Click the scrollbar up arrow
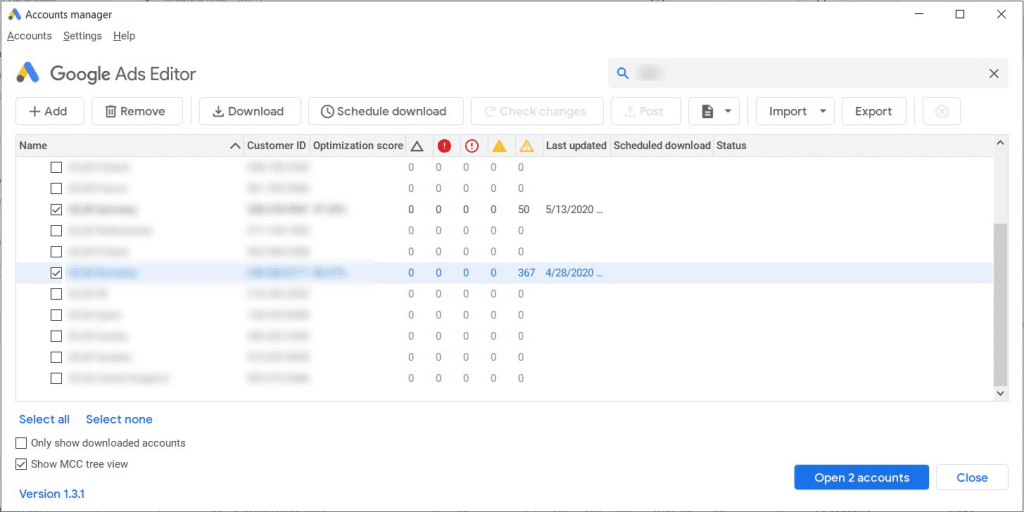This screenshot has height=512, width=1024. 1000,142
